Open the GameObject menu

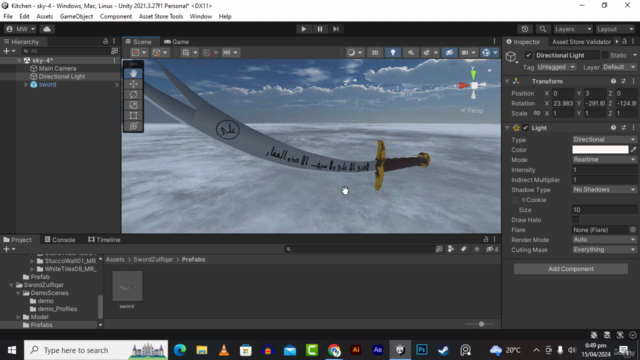pos(76,16)
